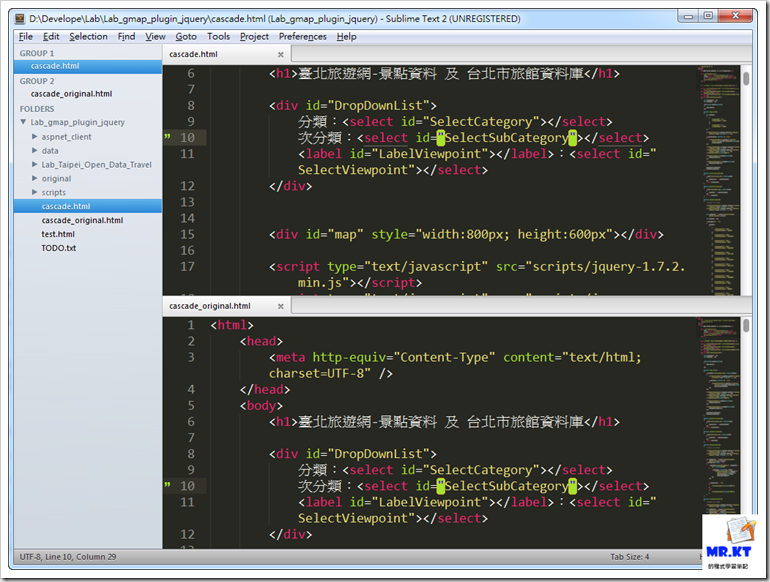The height and width of the screenshot is (582, 770).
Task: Open the View menu
Action: [155, 36]
